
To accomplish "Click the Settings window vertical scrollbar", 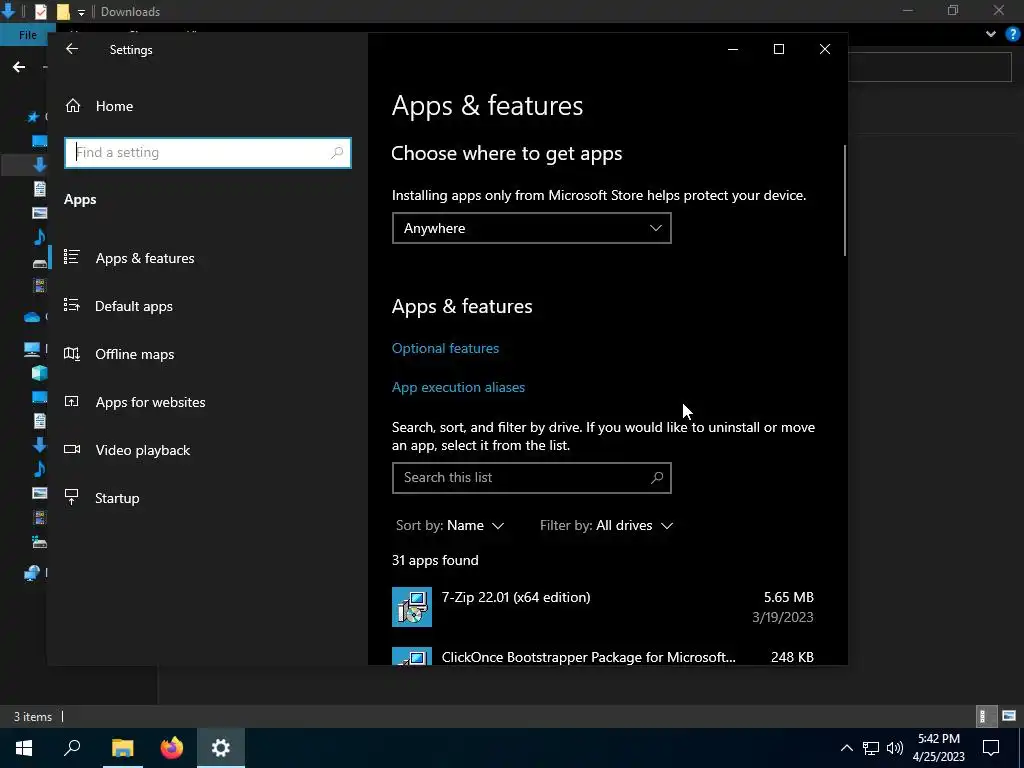I will 845,200.
